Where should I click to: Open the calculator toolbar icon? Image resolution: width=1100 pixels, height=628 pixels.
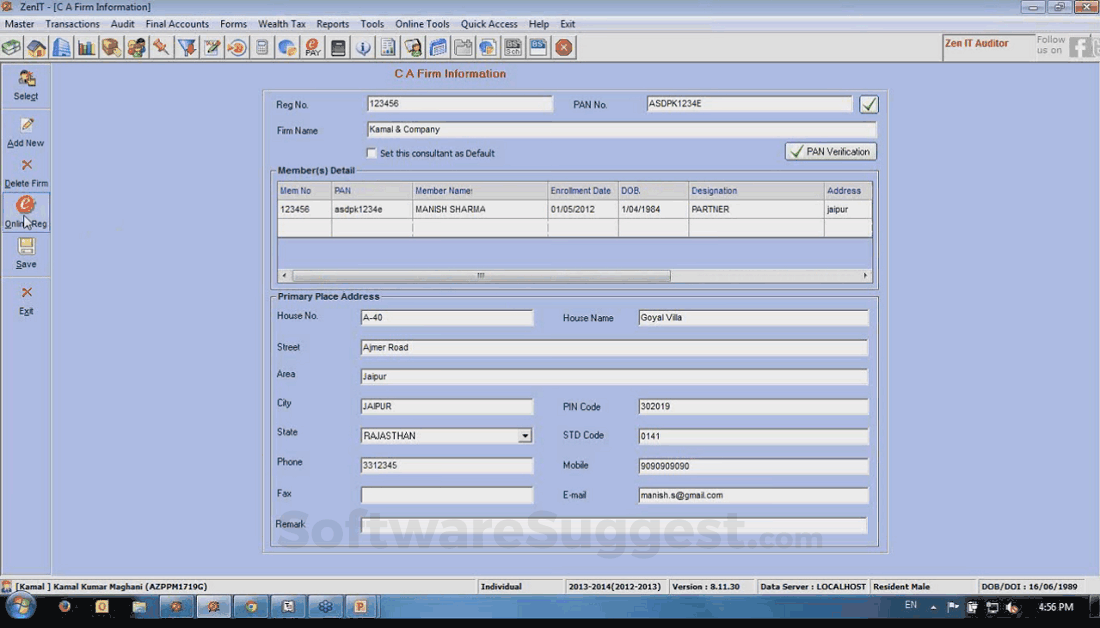click(262, 47)
